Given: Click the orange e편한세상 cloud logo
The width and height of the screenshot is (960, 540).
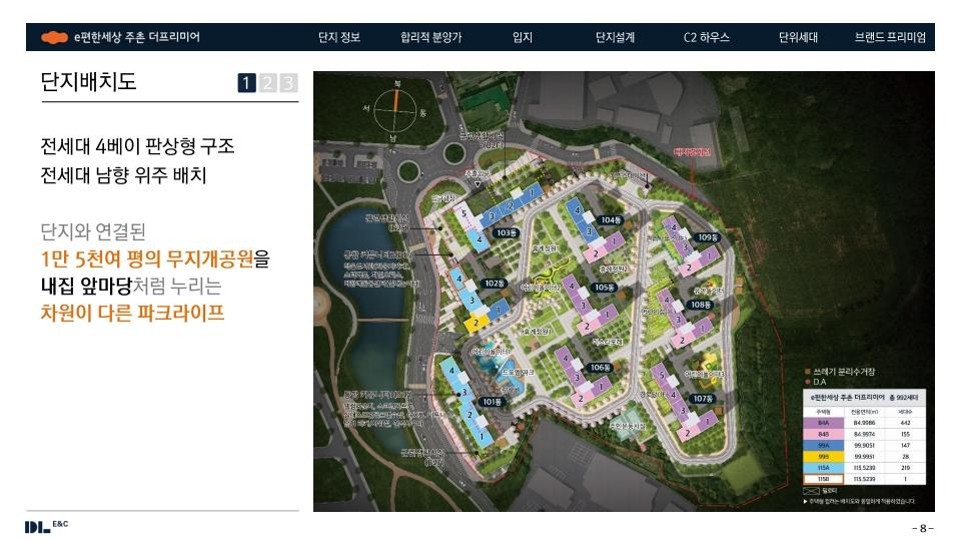Looking at the screenshot, I should tap(54, 37).
